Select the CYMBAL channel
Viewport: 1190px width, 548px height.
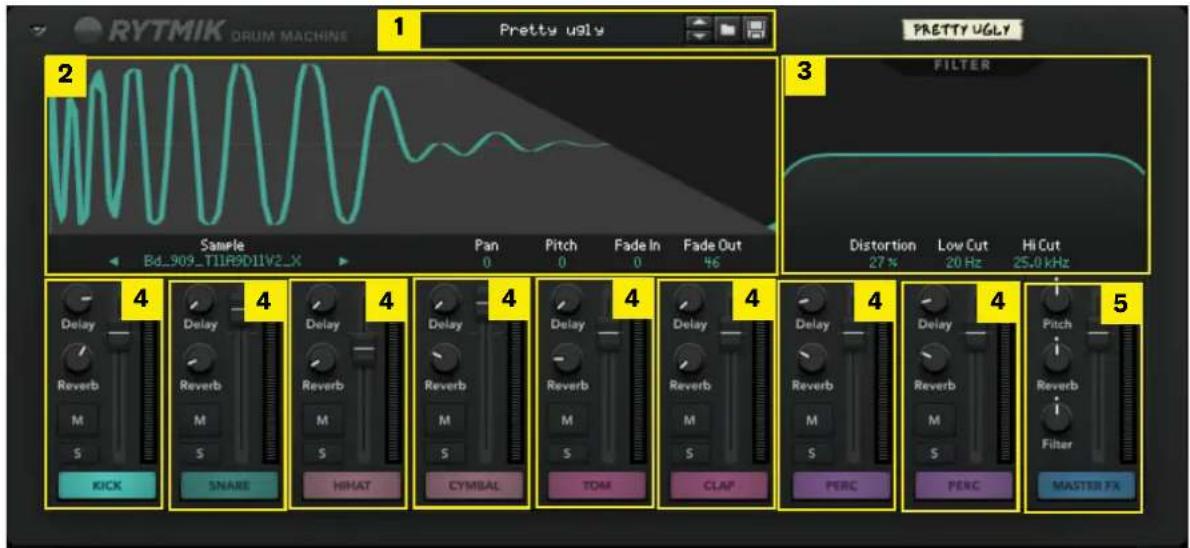coord(474,484)
